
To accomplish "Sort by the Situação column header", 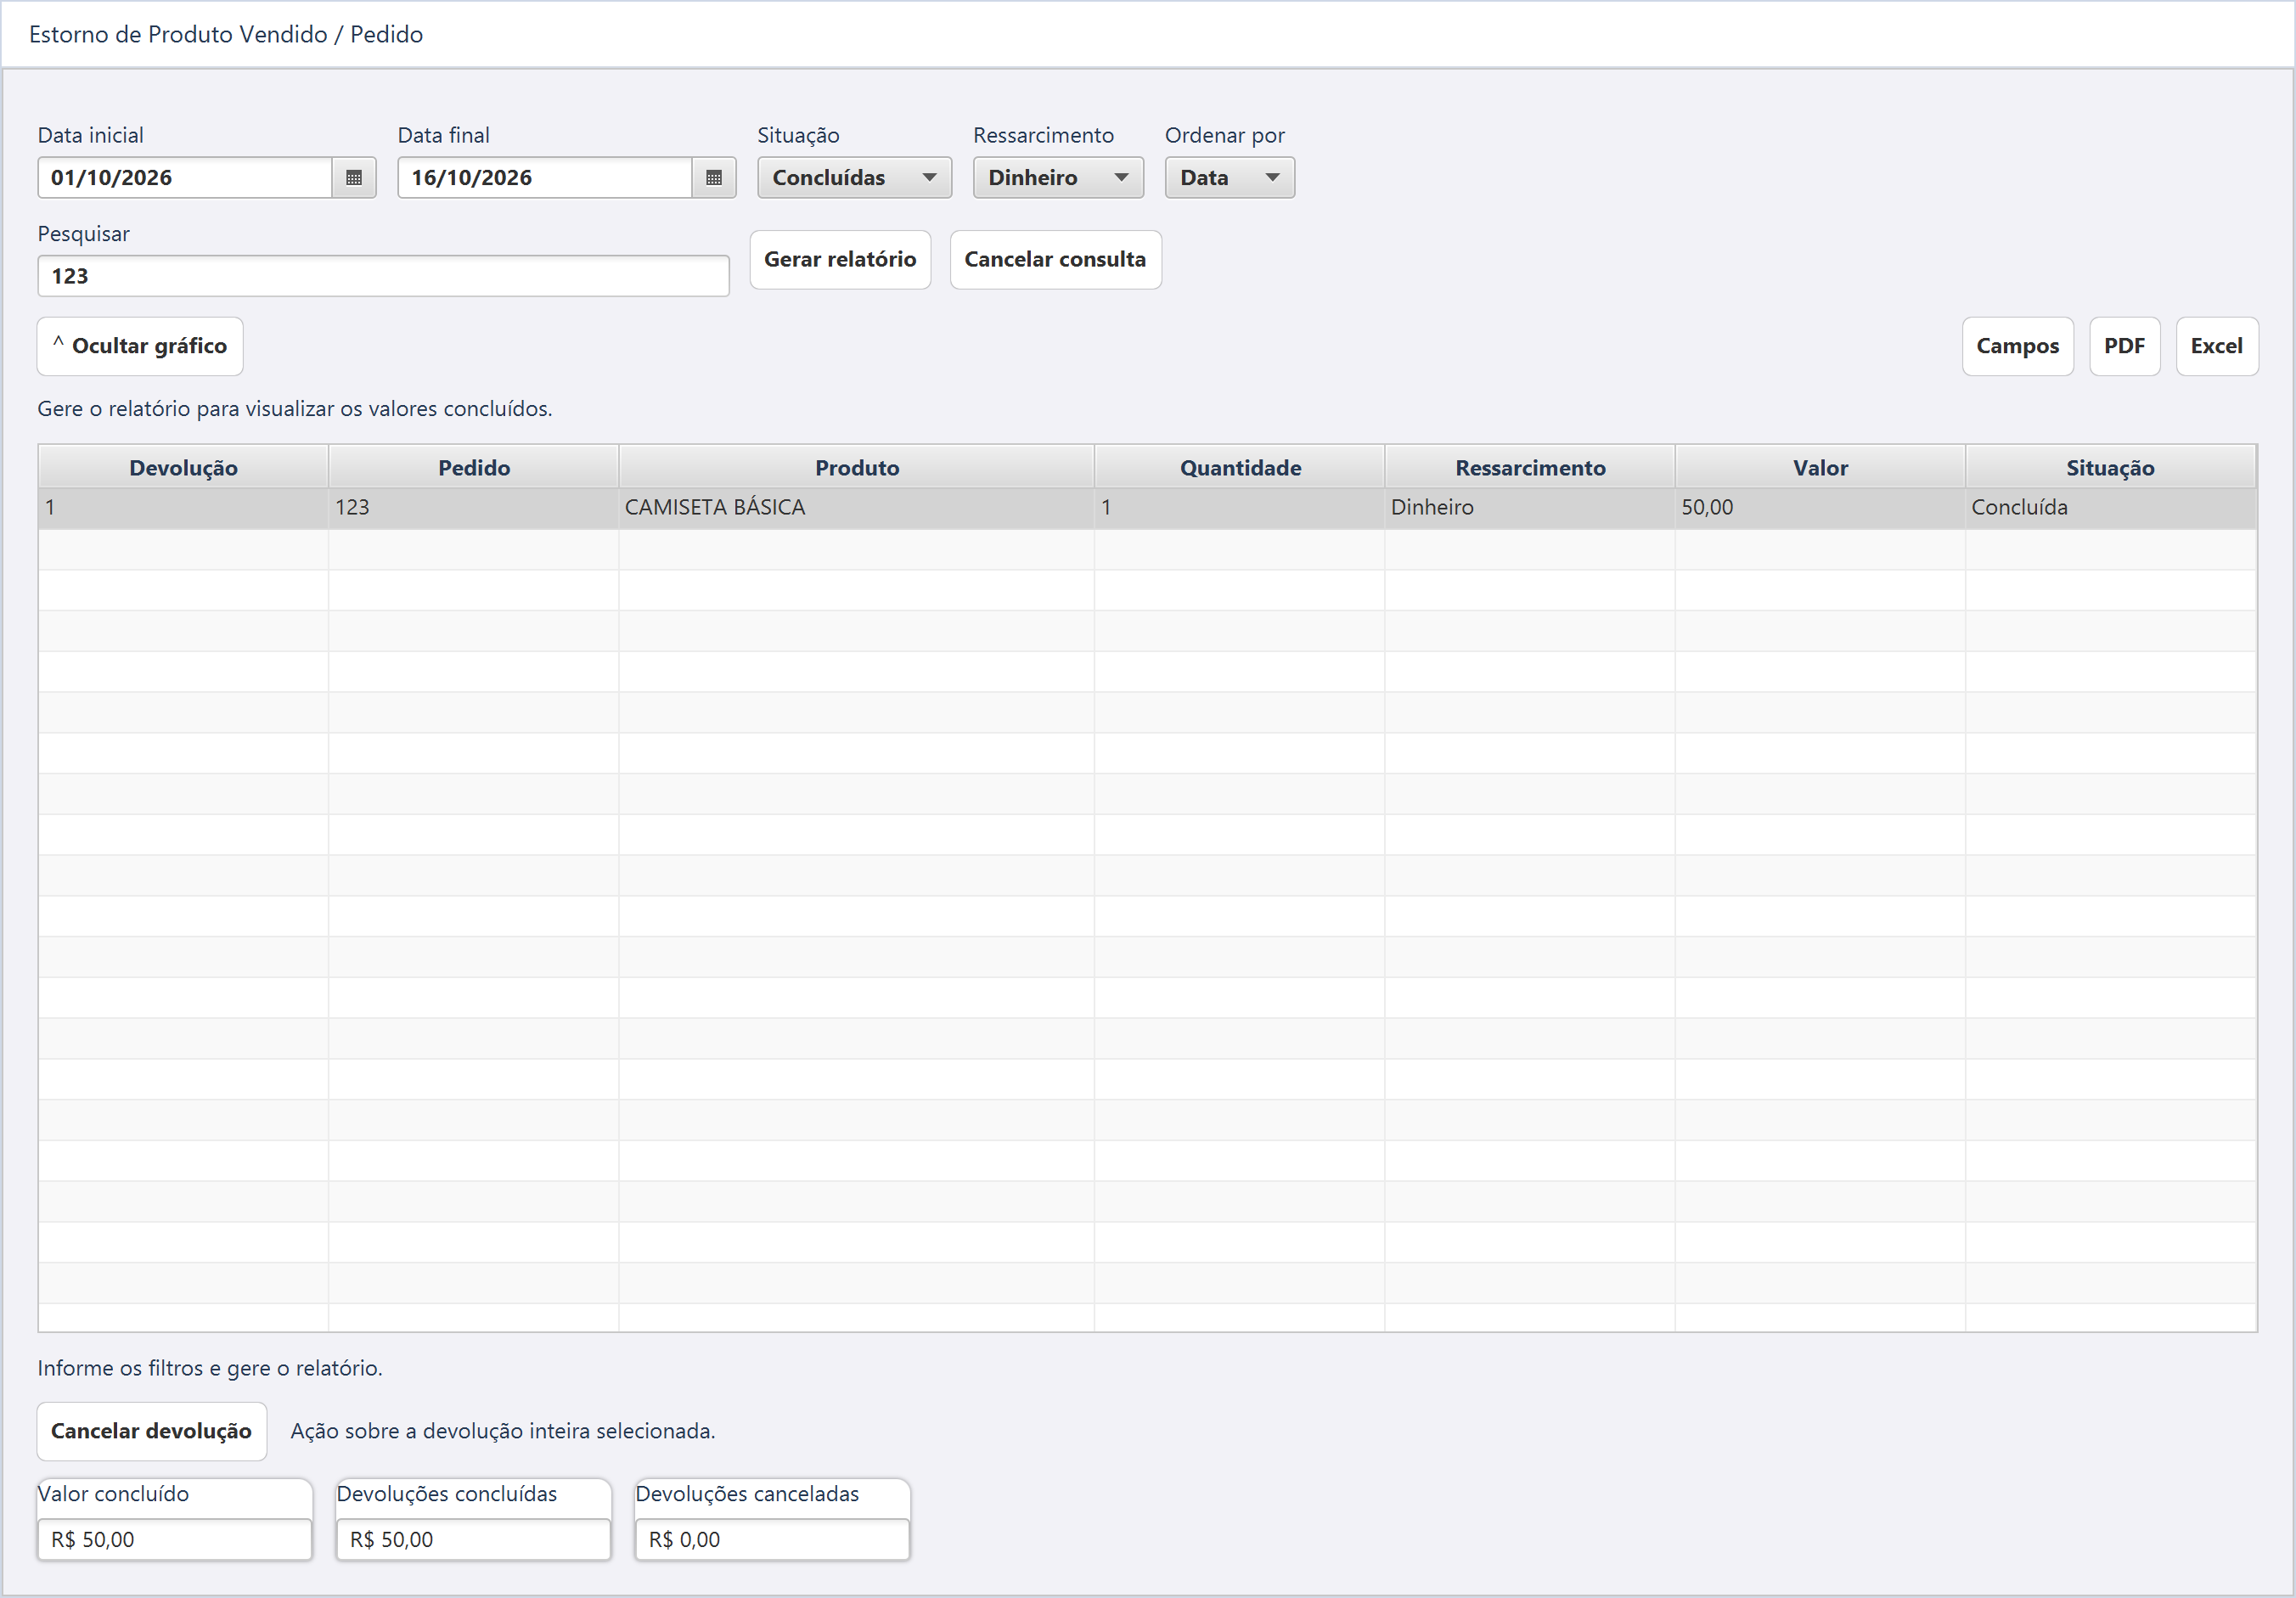I will 2110,467.
